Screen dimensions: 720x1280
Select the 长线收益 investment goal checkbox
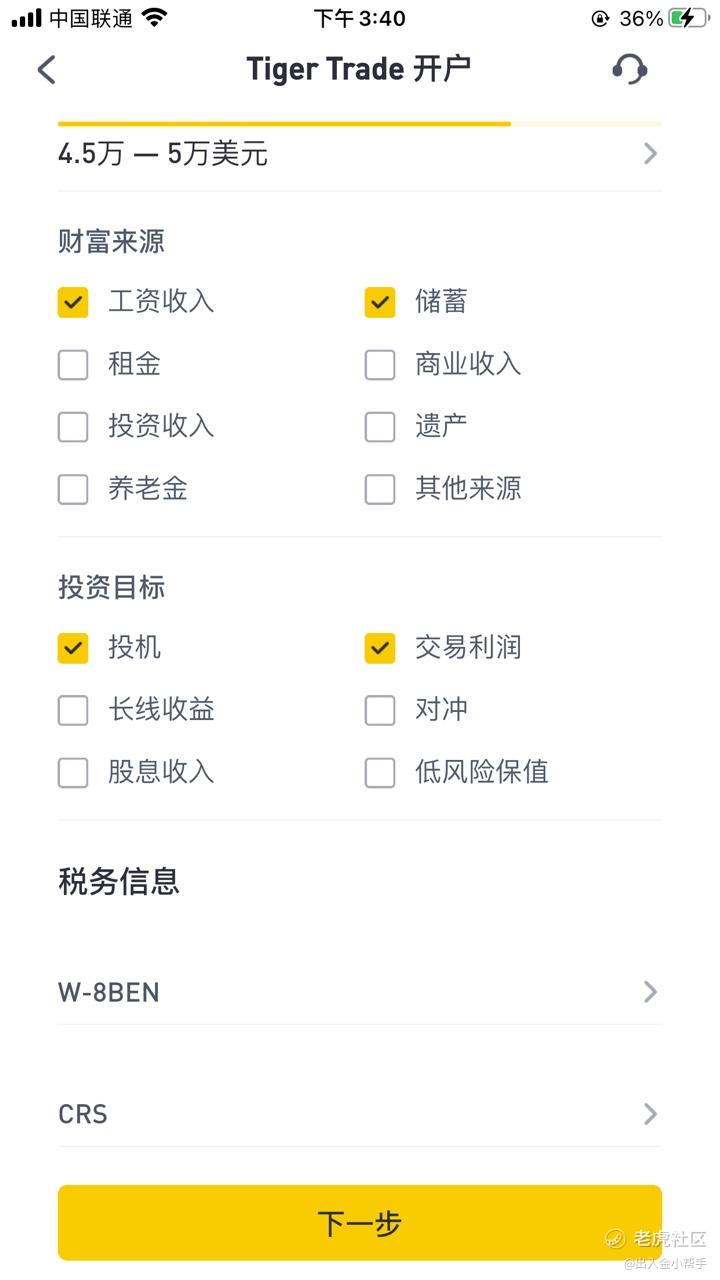pyautogui.click(x=73, y=711)
